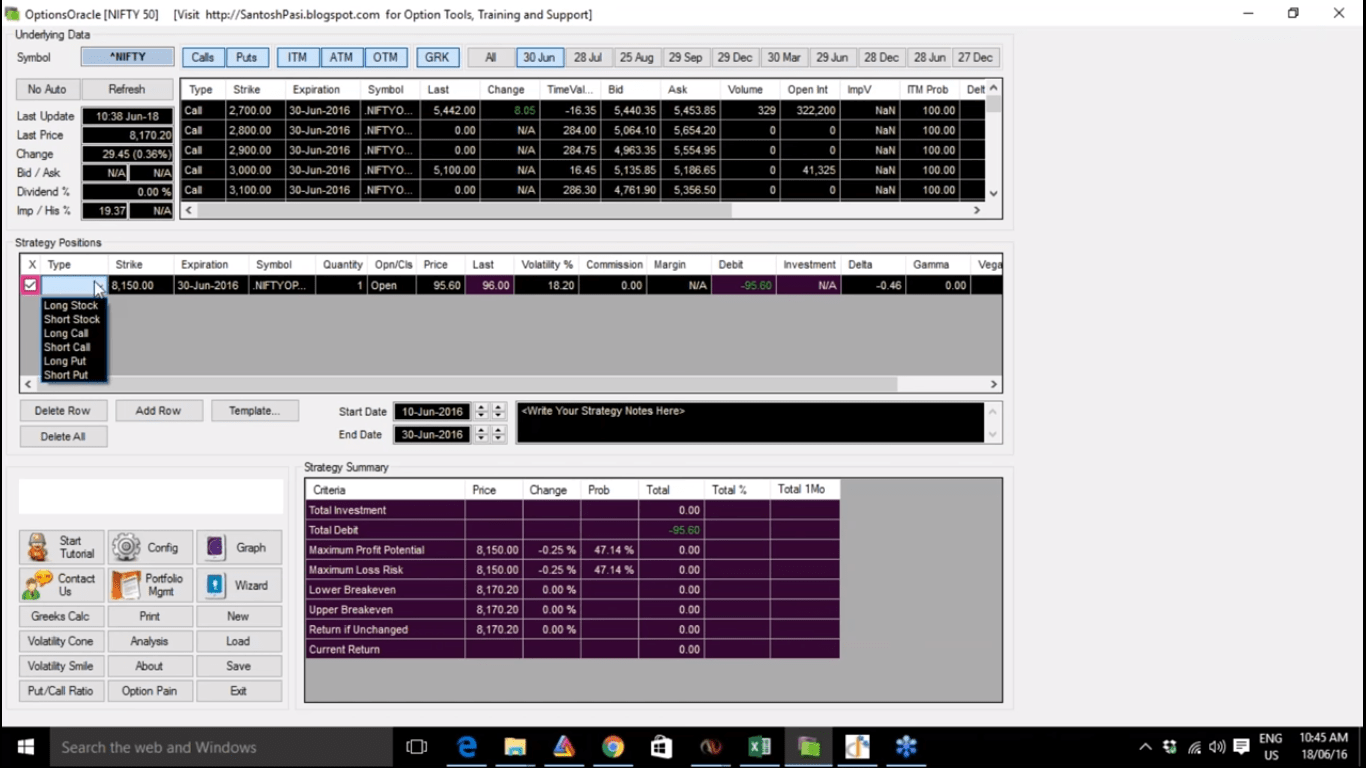The width and height of the screenshot is (1366, 768).
Task: Click the Contact Us icon button
Action: click(x=61, y=585)
